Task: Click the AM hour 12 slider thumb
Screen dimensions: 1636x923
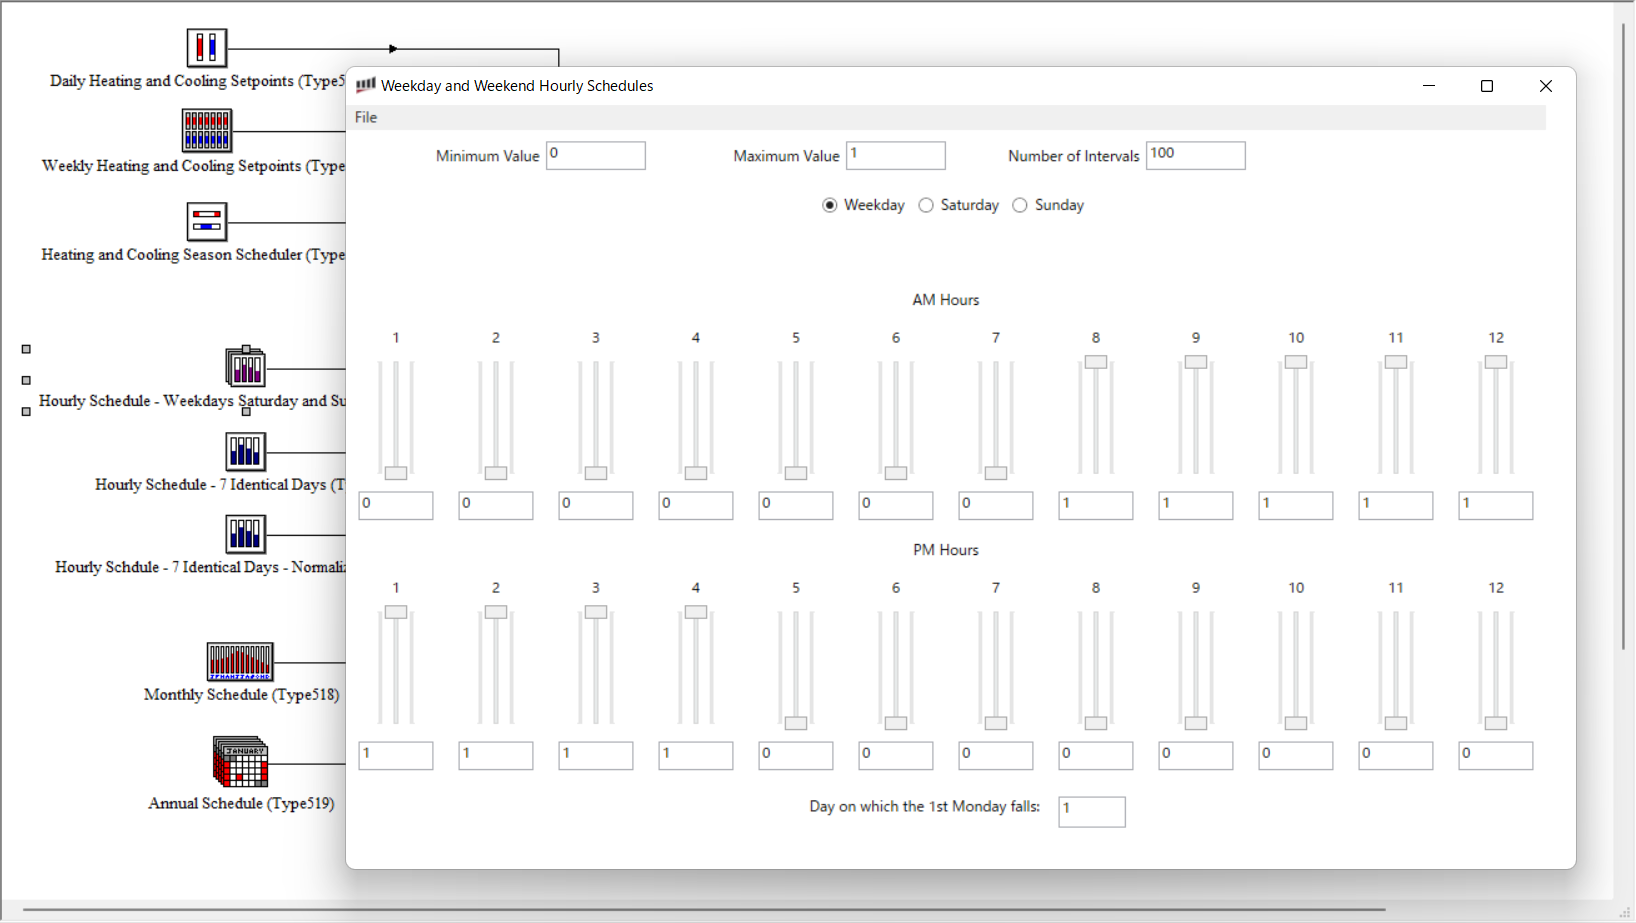Action: tap(1496, 362)
